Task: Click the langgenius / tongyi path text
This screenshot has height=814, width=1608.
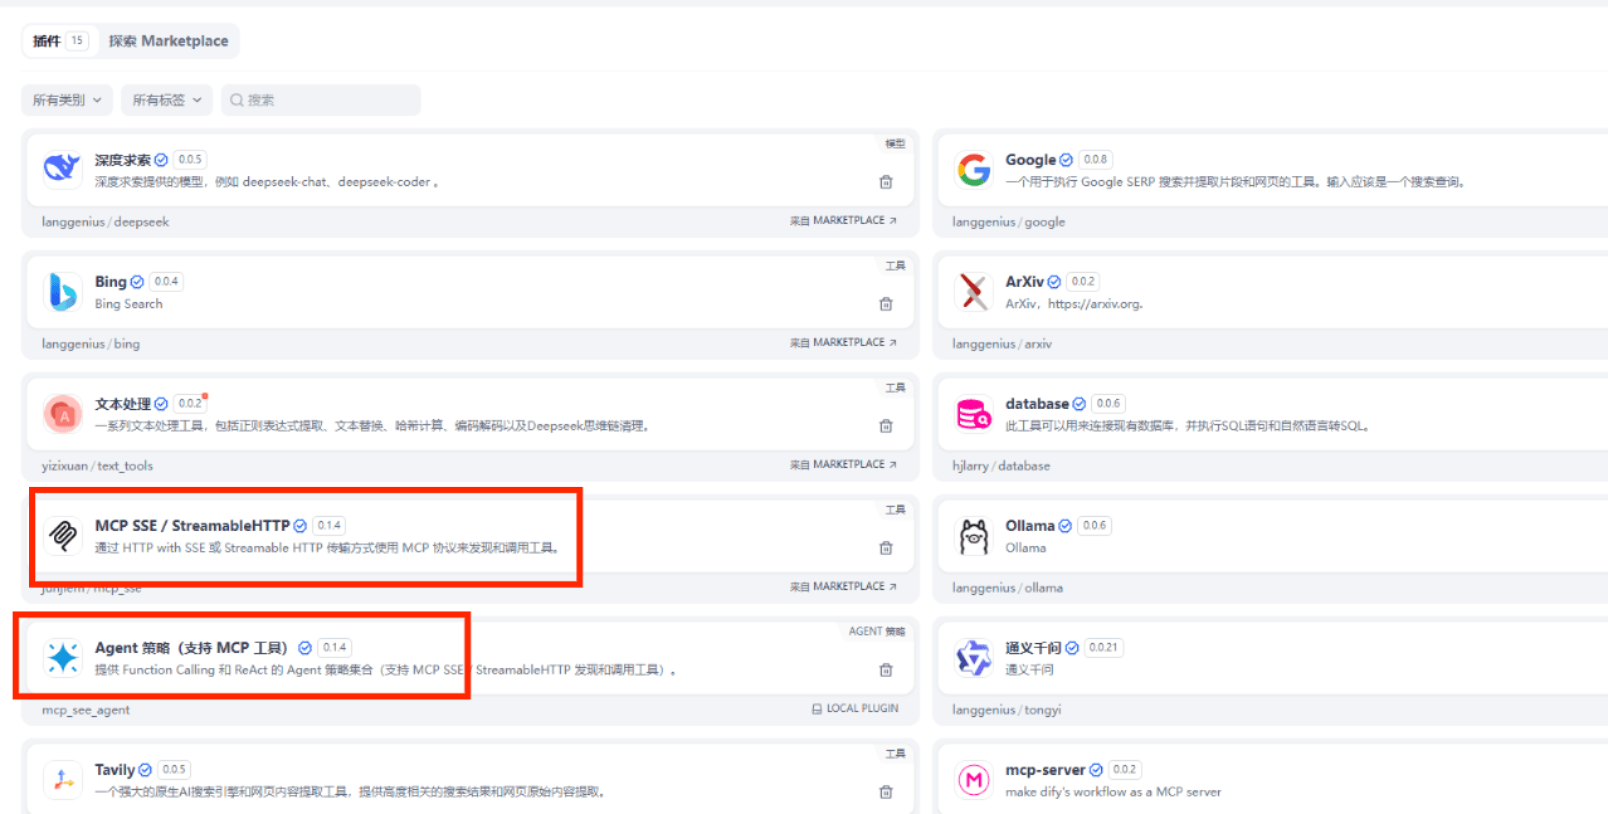Action: [x=1006, y=710]
